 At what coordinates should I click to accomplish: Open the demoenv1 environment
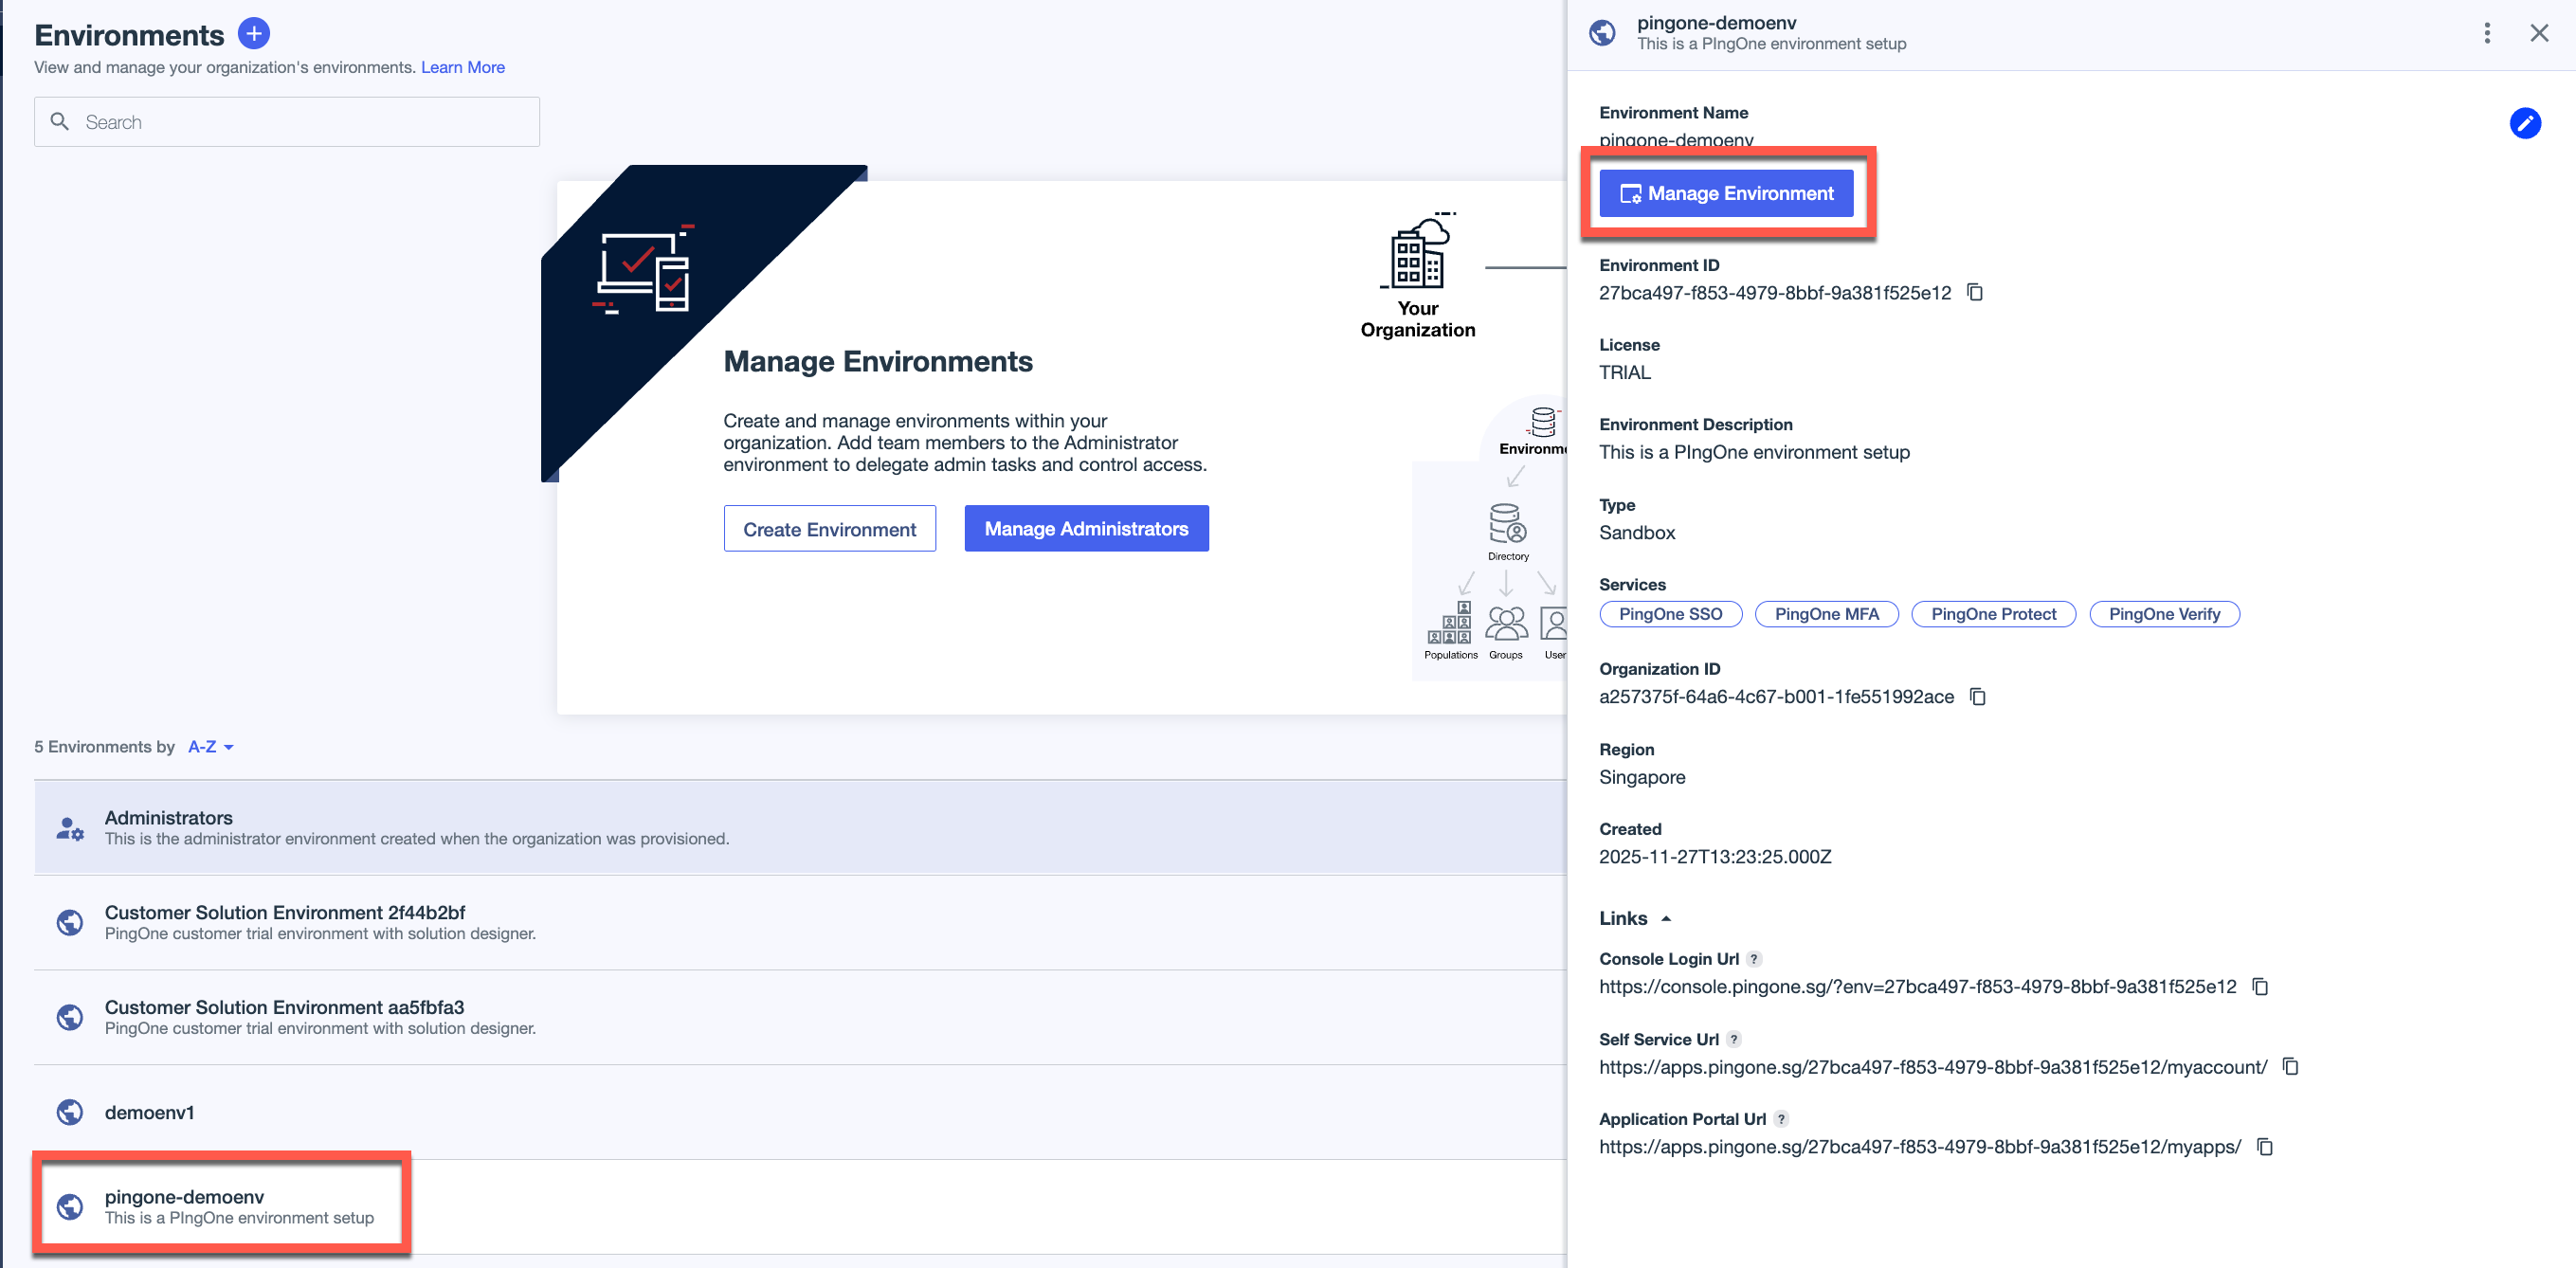(150, 1112)
